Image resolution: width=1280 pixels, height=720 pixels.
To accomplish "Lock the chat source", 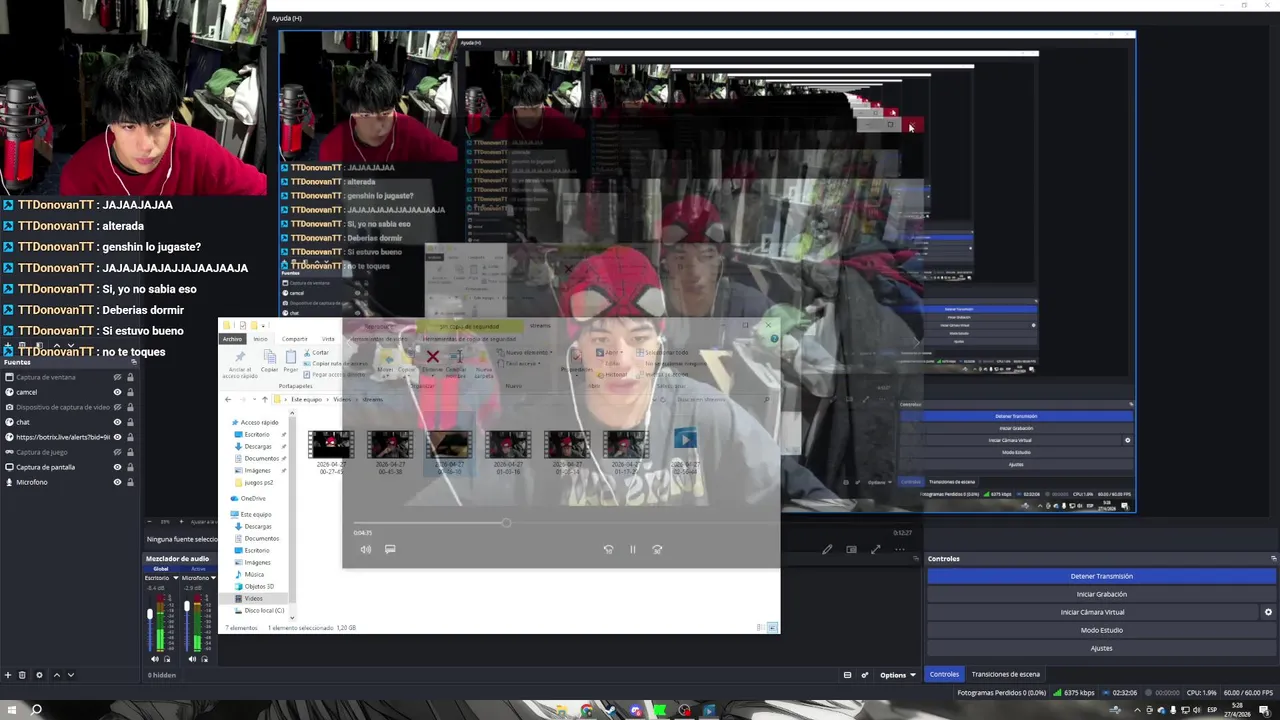I will click(130, 422).
